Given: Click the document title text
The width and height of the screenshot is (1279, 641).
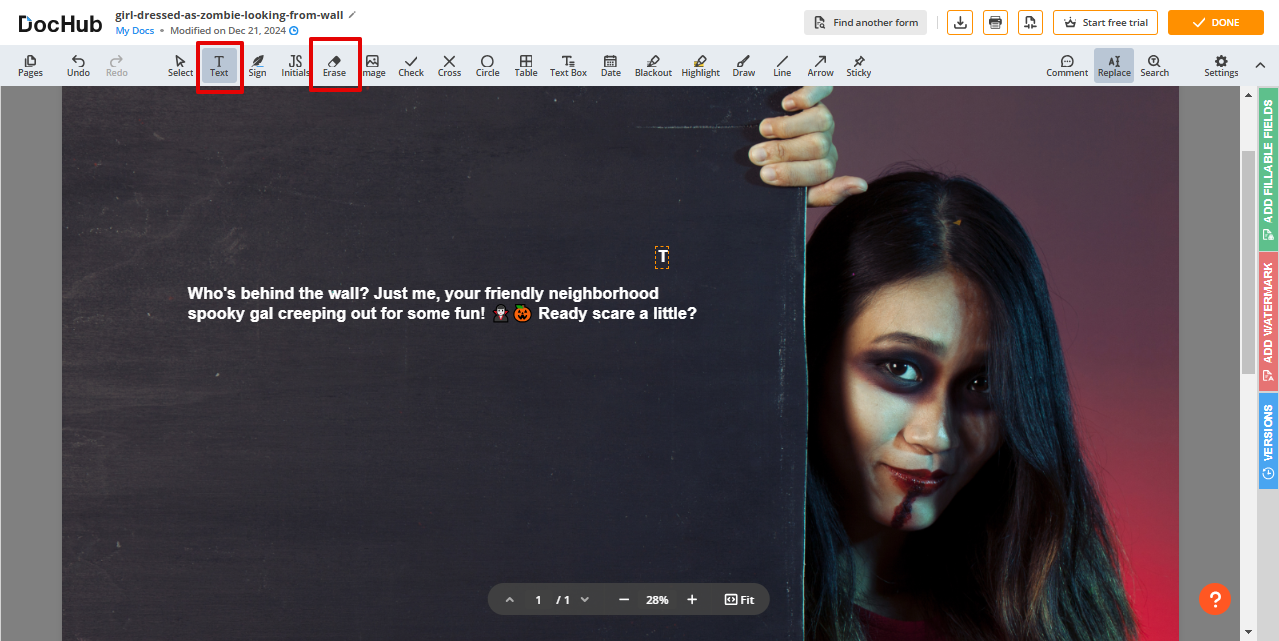Looking at the screenshot, I should [229, 15].
